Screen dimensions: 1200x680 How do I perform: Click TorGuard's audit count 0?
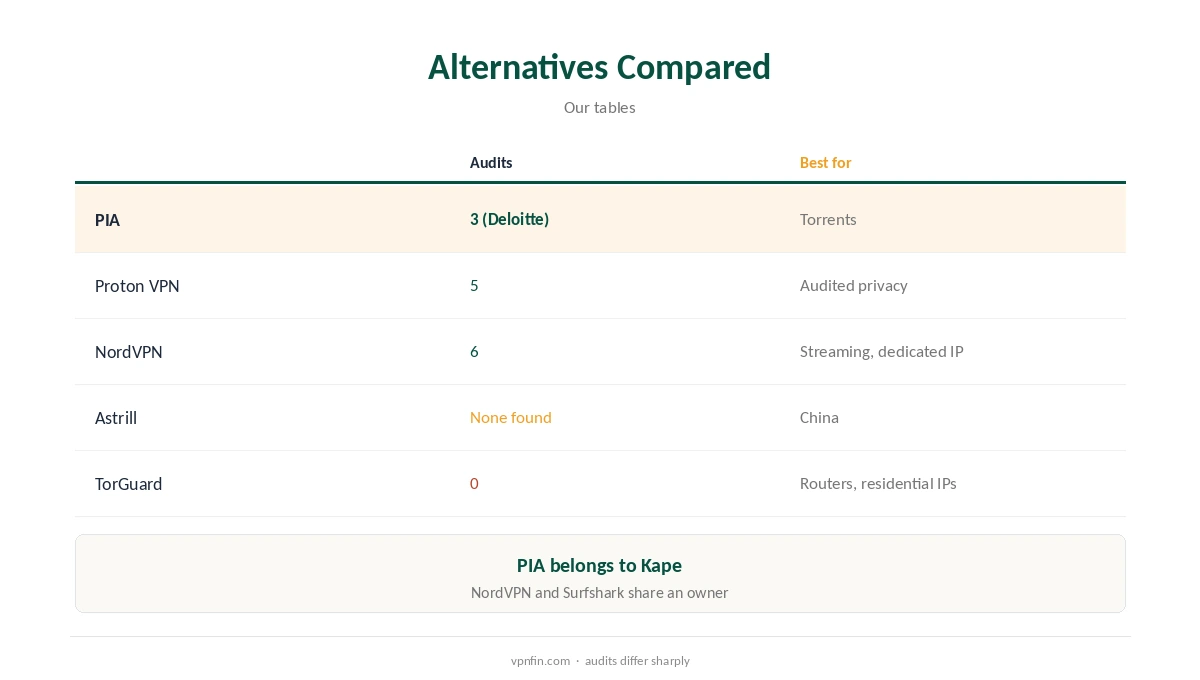(x=474, y=483)
